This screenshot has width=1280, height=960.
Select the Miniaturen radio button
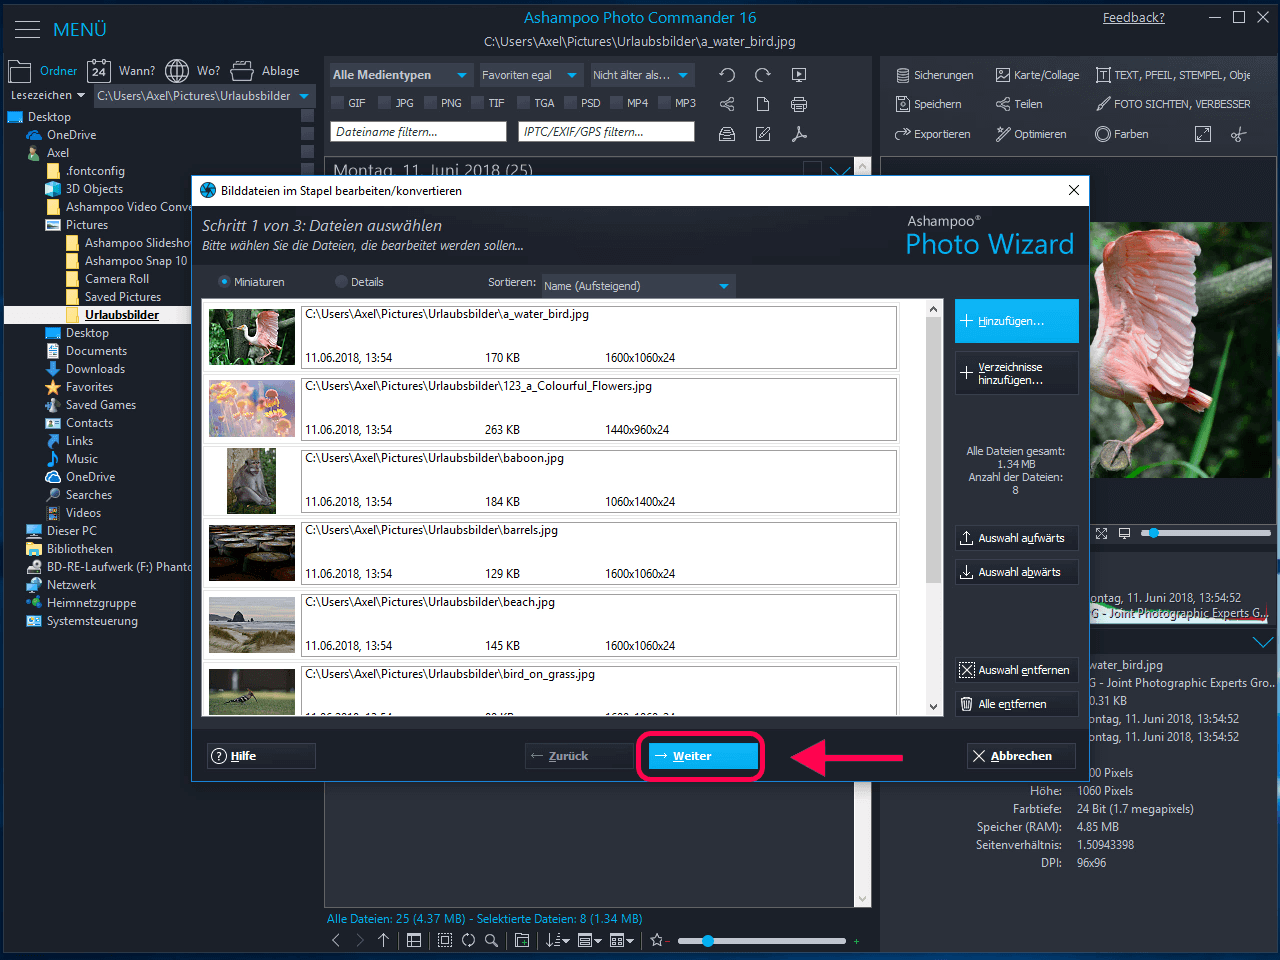click(x=224, y=282)
